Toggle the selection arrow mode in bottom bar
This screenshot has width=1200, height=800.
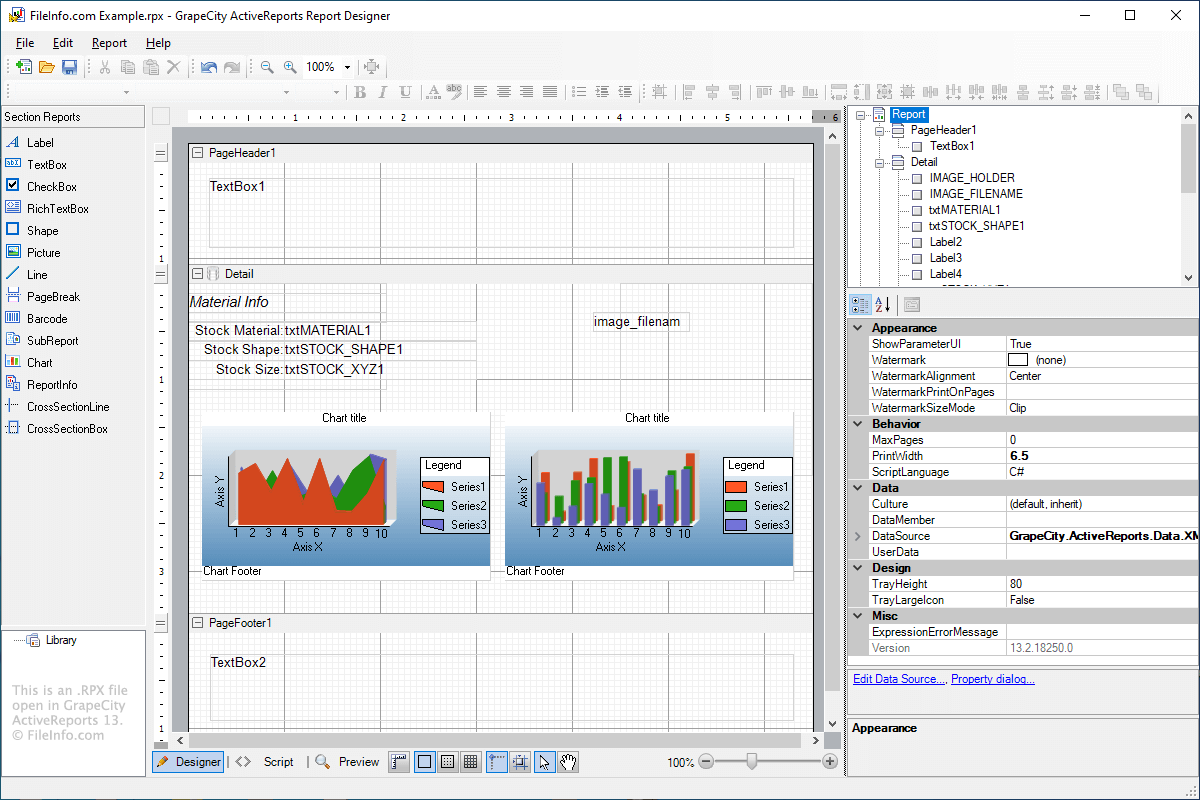coord(545,762)
